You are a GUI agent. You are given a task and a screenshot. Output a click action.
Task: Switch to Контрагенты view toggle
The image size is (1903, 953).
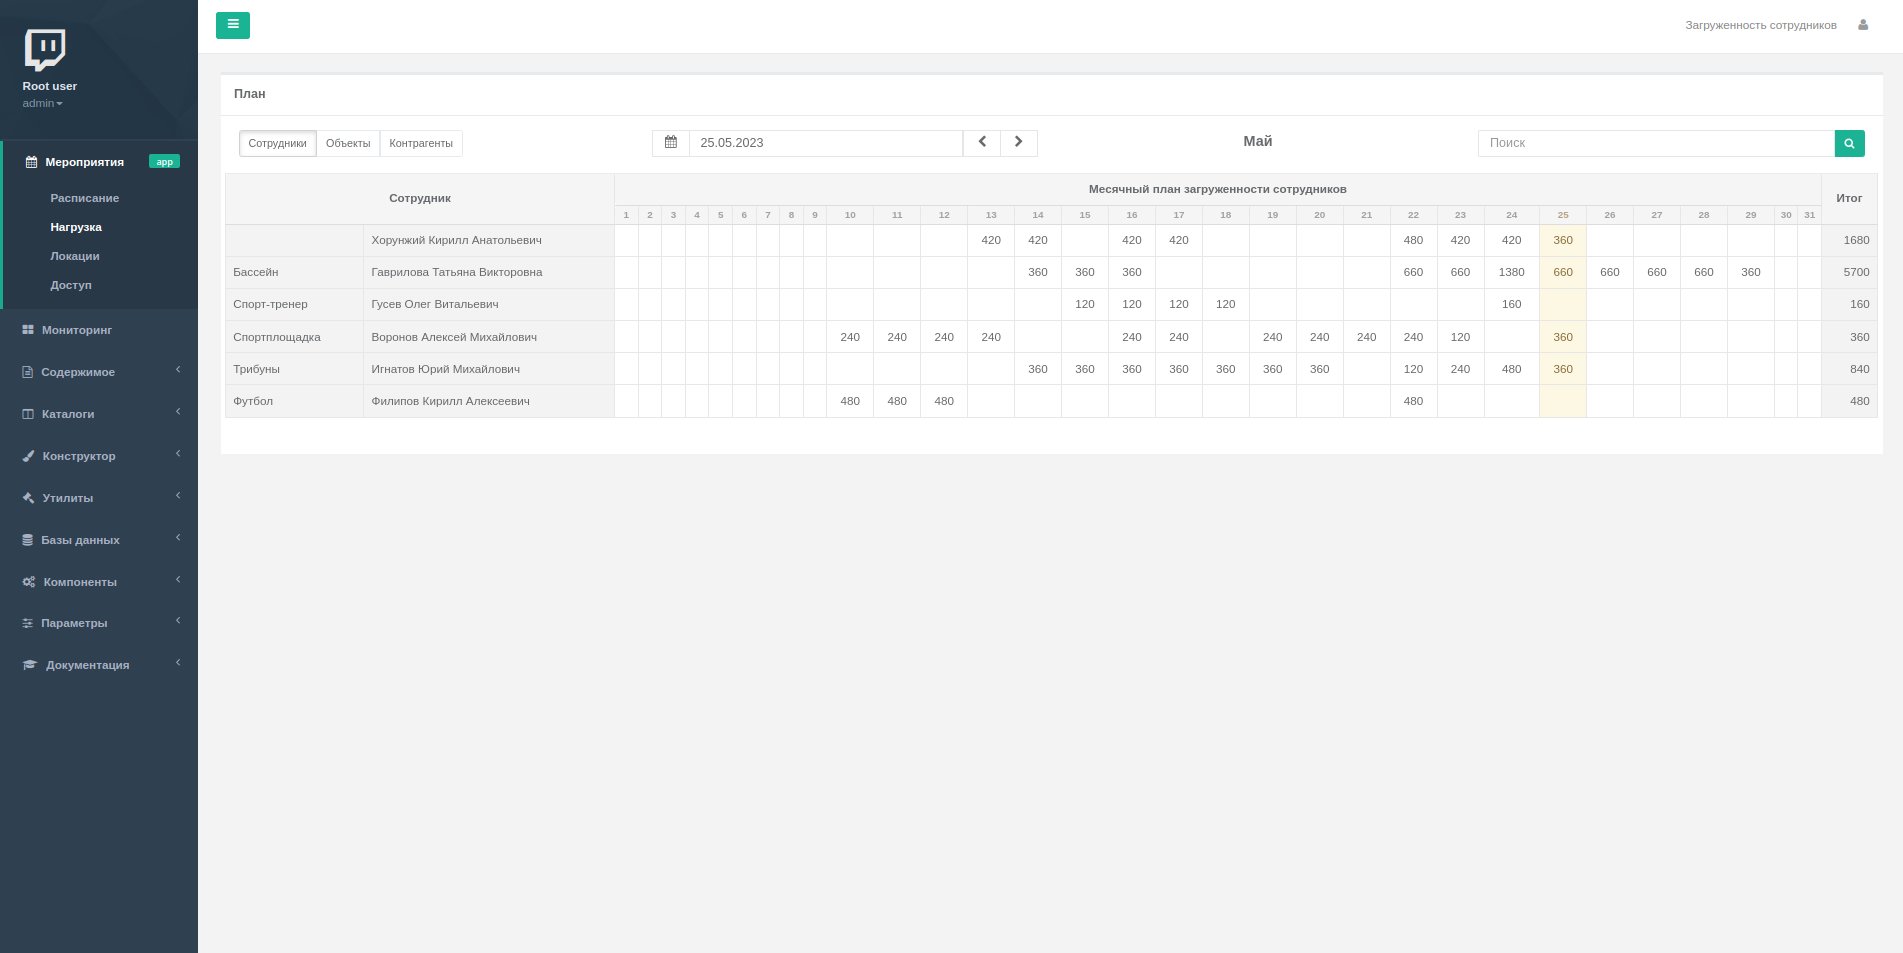pos(421,143)
